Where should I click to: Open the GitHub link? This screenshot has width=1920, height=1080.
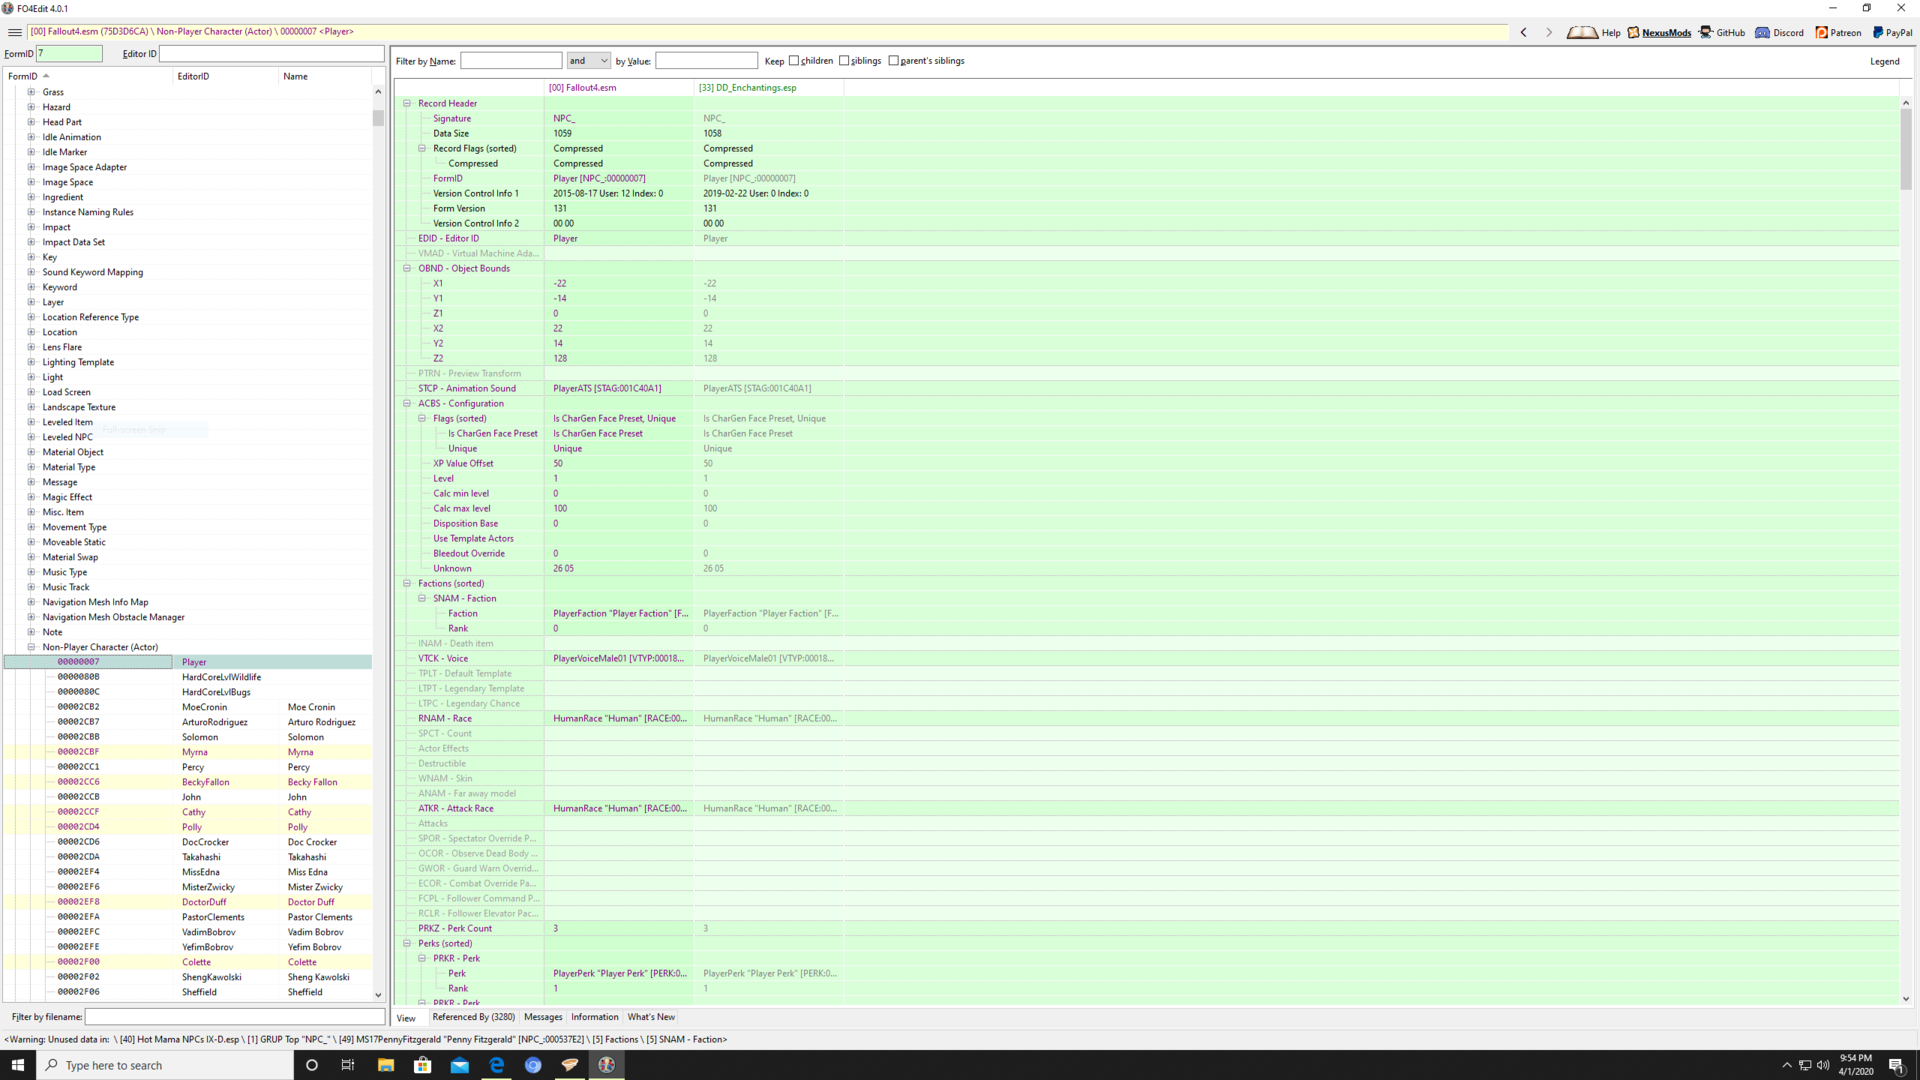[1722, 32]
